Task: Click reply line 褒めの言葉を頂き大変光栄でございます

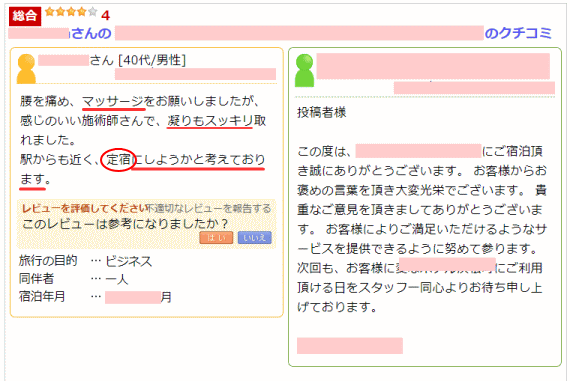Action: point(410,190)
